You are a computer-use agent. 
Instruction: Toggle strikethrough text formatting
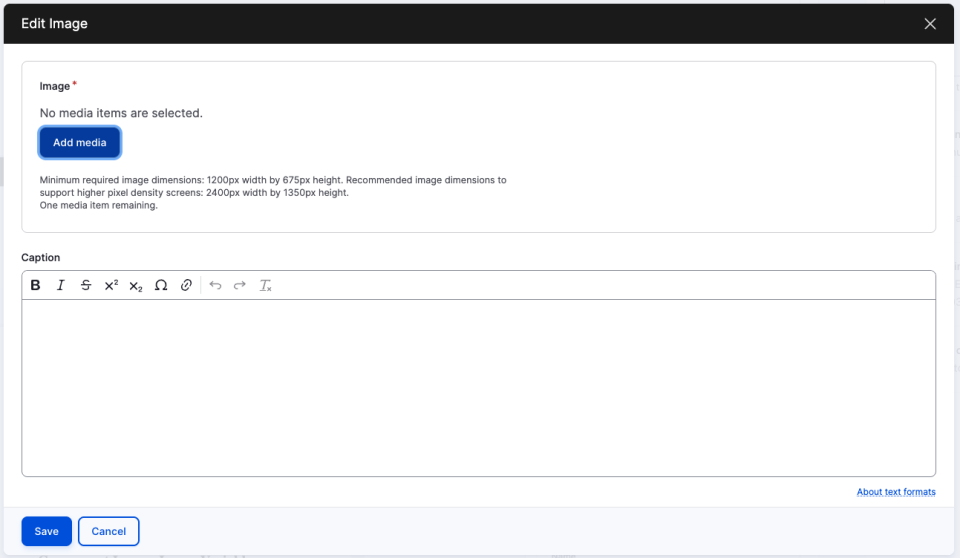(86, 285)
